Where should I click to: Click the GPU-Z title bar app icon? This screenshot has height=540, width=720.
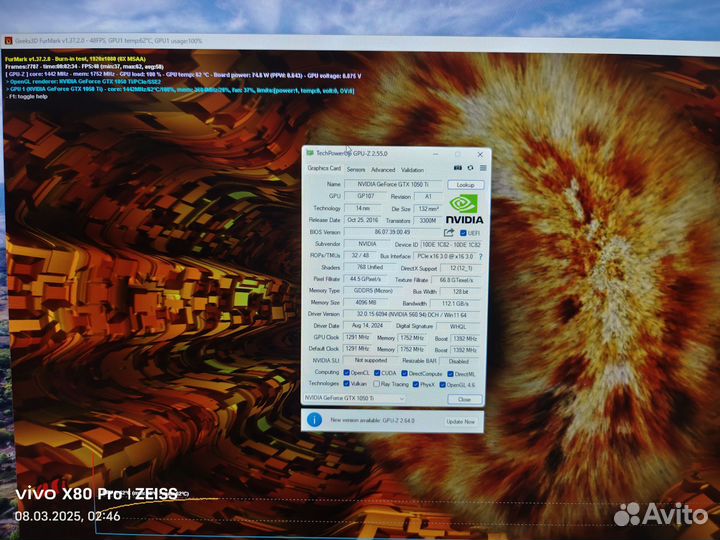310,153
